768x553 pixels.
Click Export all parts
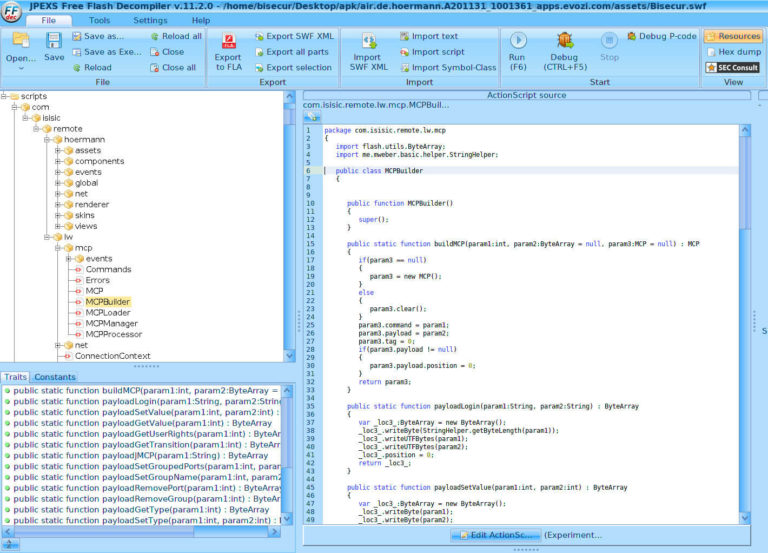coord(292,52)
